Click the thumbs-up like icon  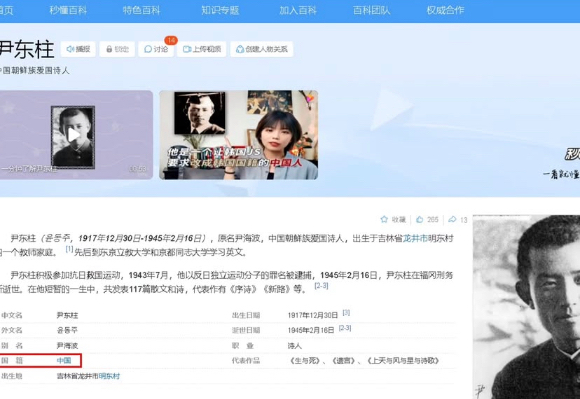[419, 220]
